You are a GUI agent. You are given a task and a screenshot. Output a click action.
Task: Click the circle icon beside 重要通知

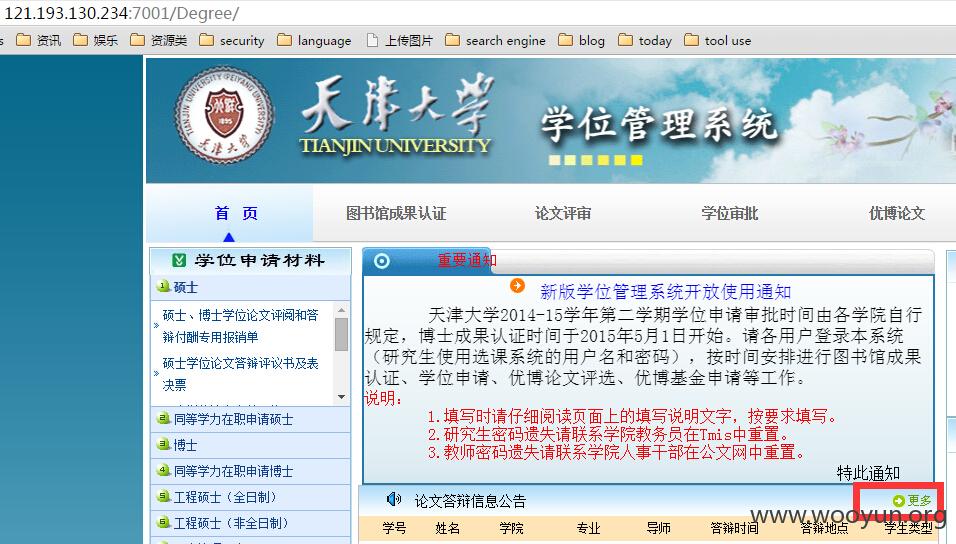pyautogui.click(x=382, y=262)
